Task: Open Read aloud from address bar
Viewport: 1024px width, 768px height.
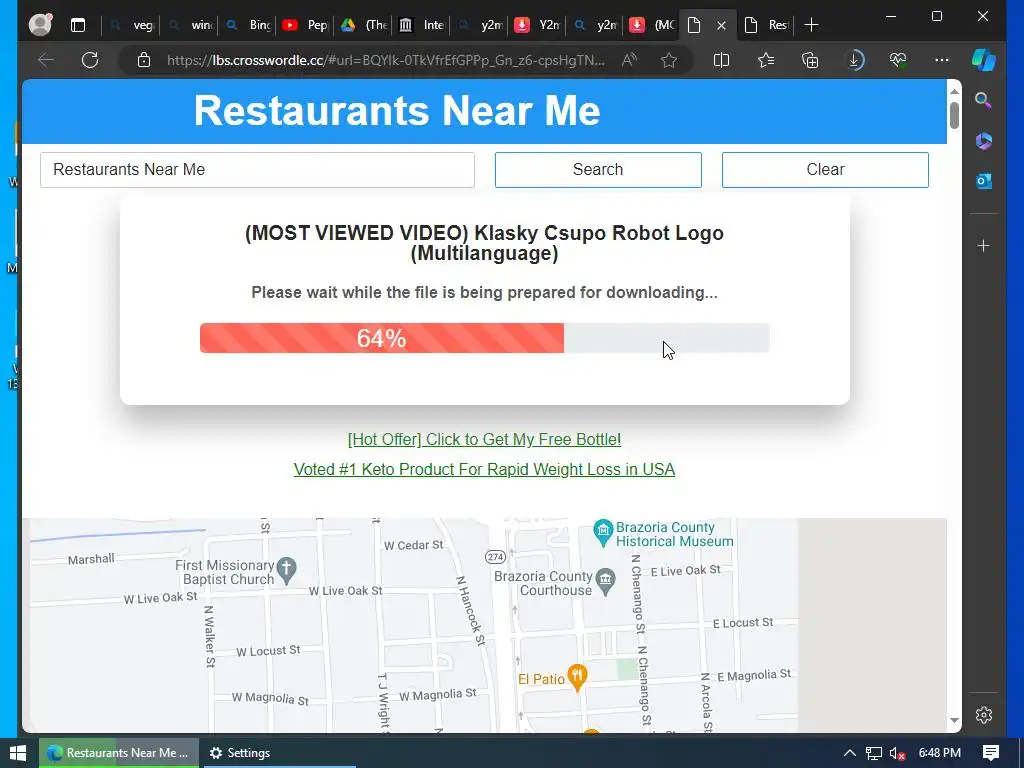Action: coord(630,60)
